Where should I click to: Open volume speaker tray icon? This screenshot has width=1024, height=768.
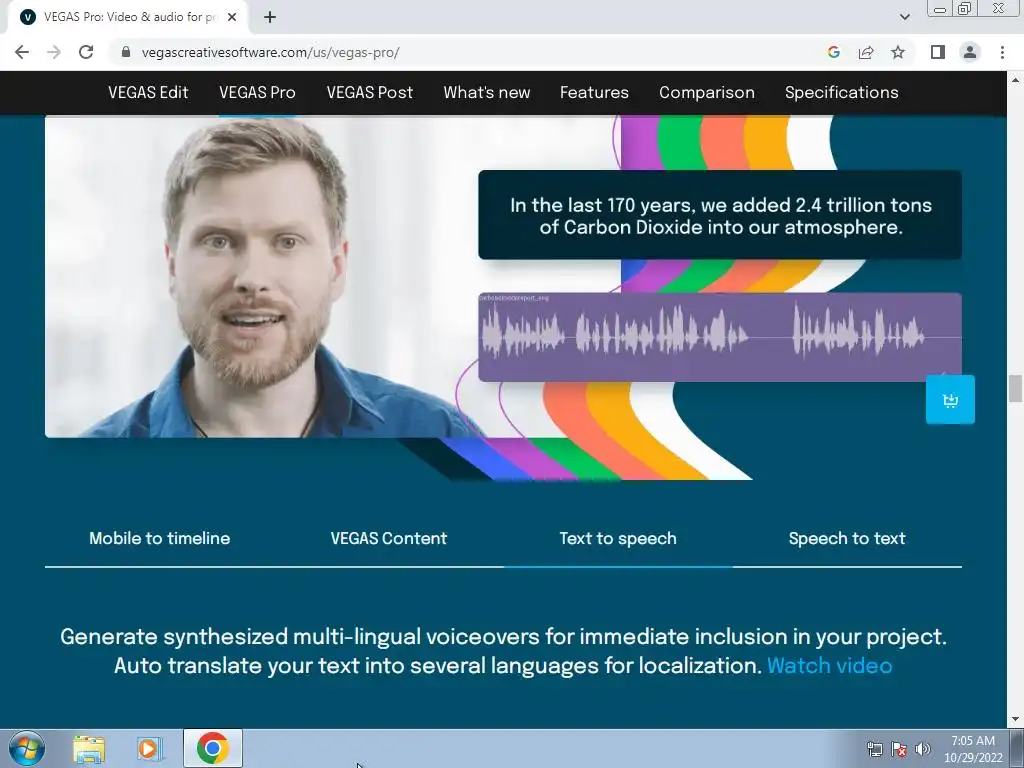click(923, 749)
